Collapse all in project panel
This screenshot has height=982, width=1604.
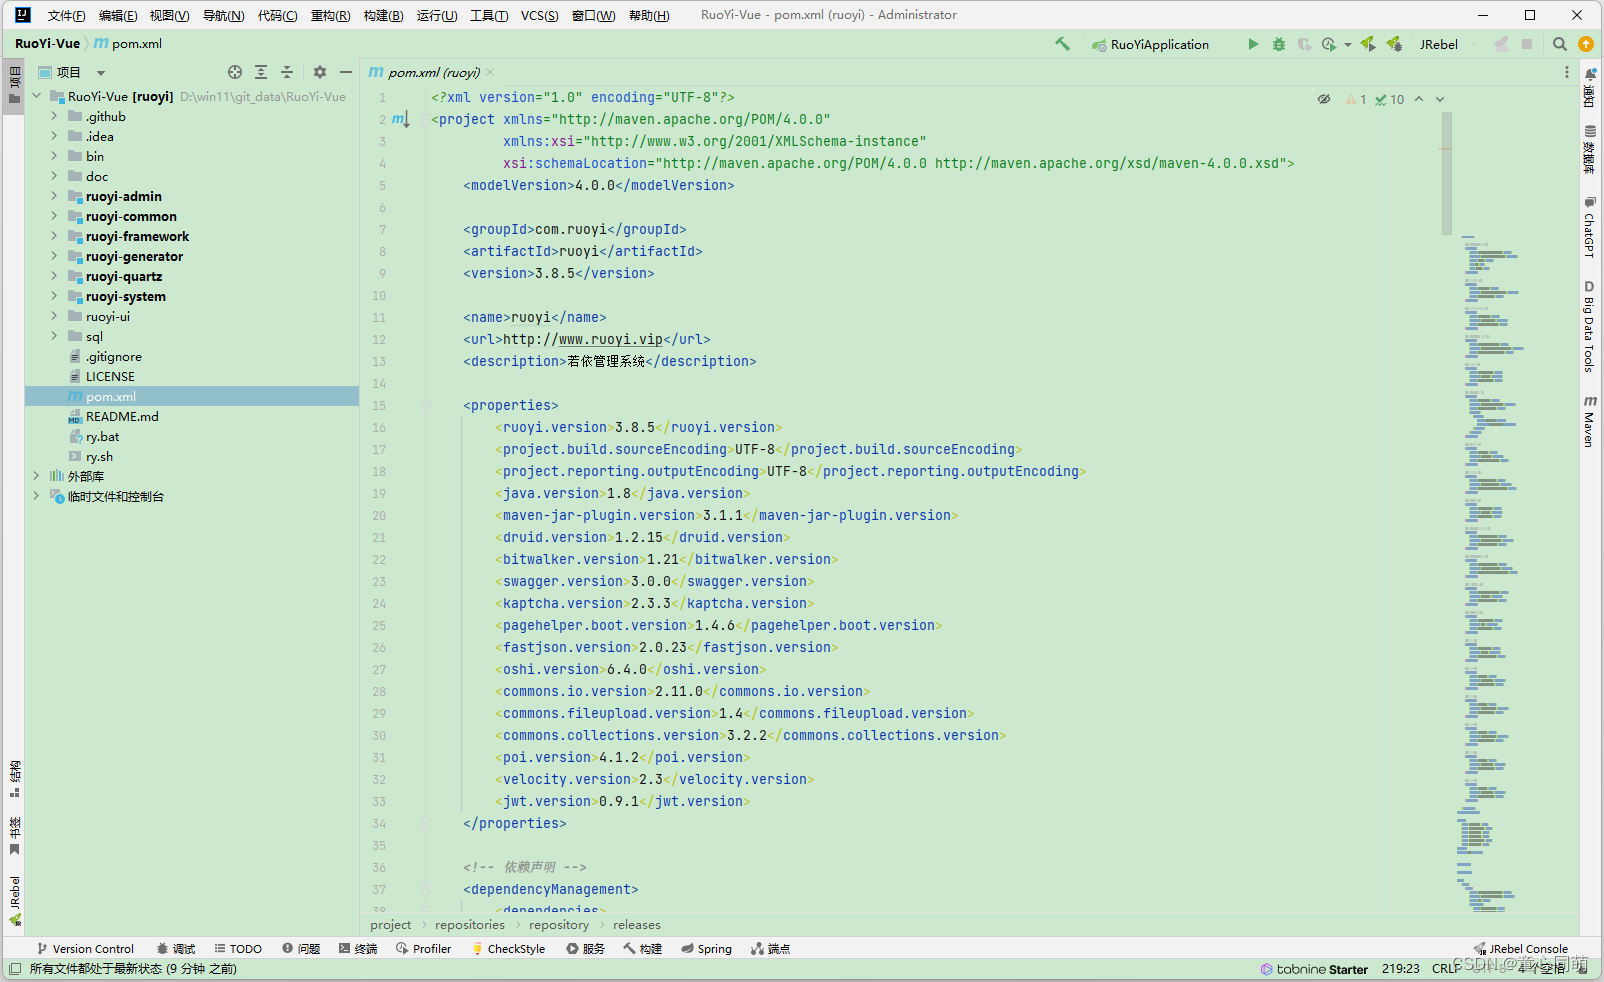point(287,72)
